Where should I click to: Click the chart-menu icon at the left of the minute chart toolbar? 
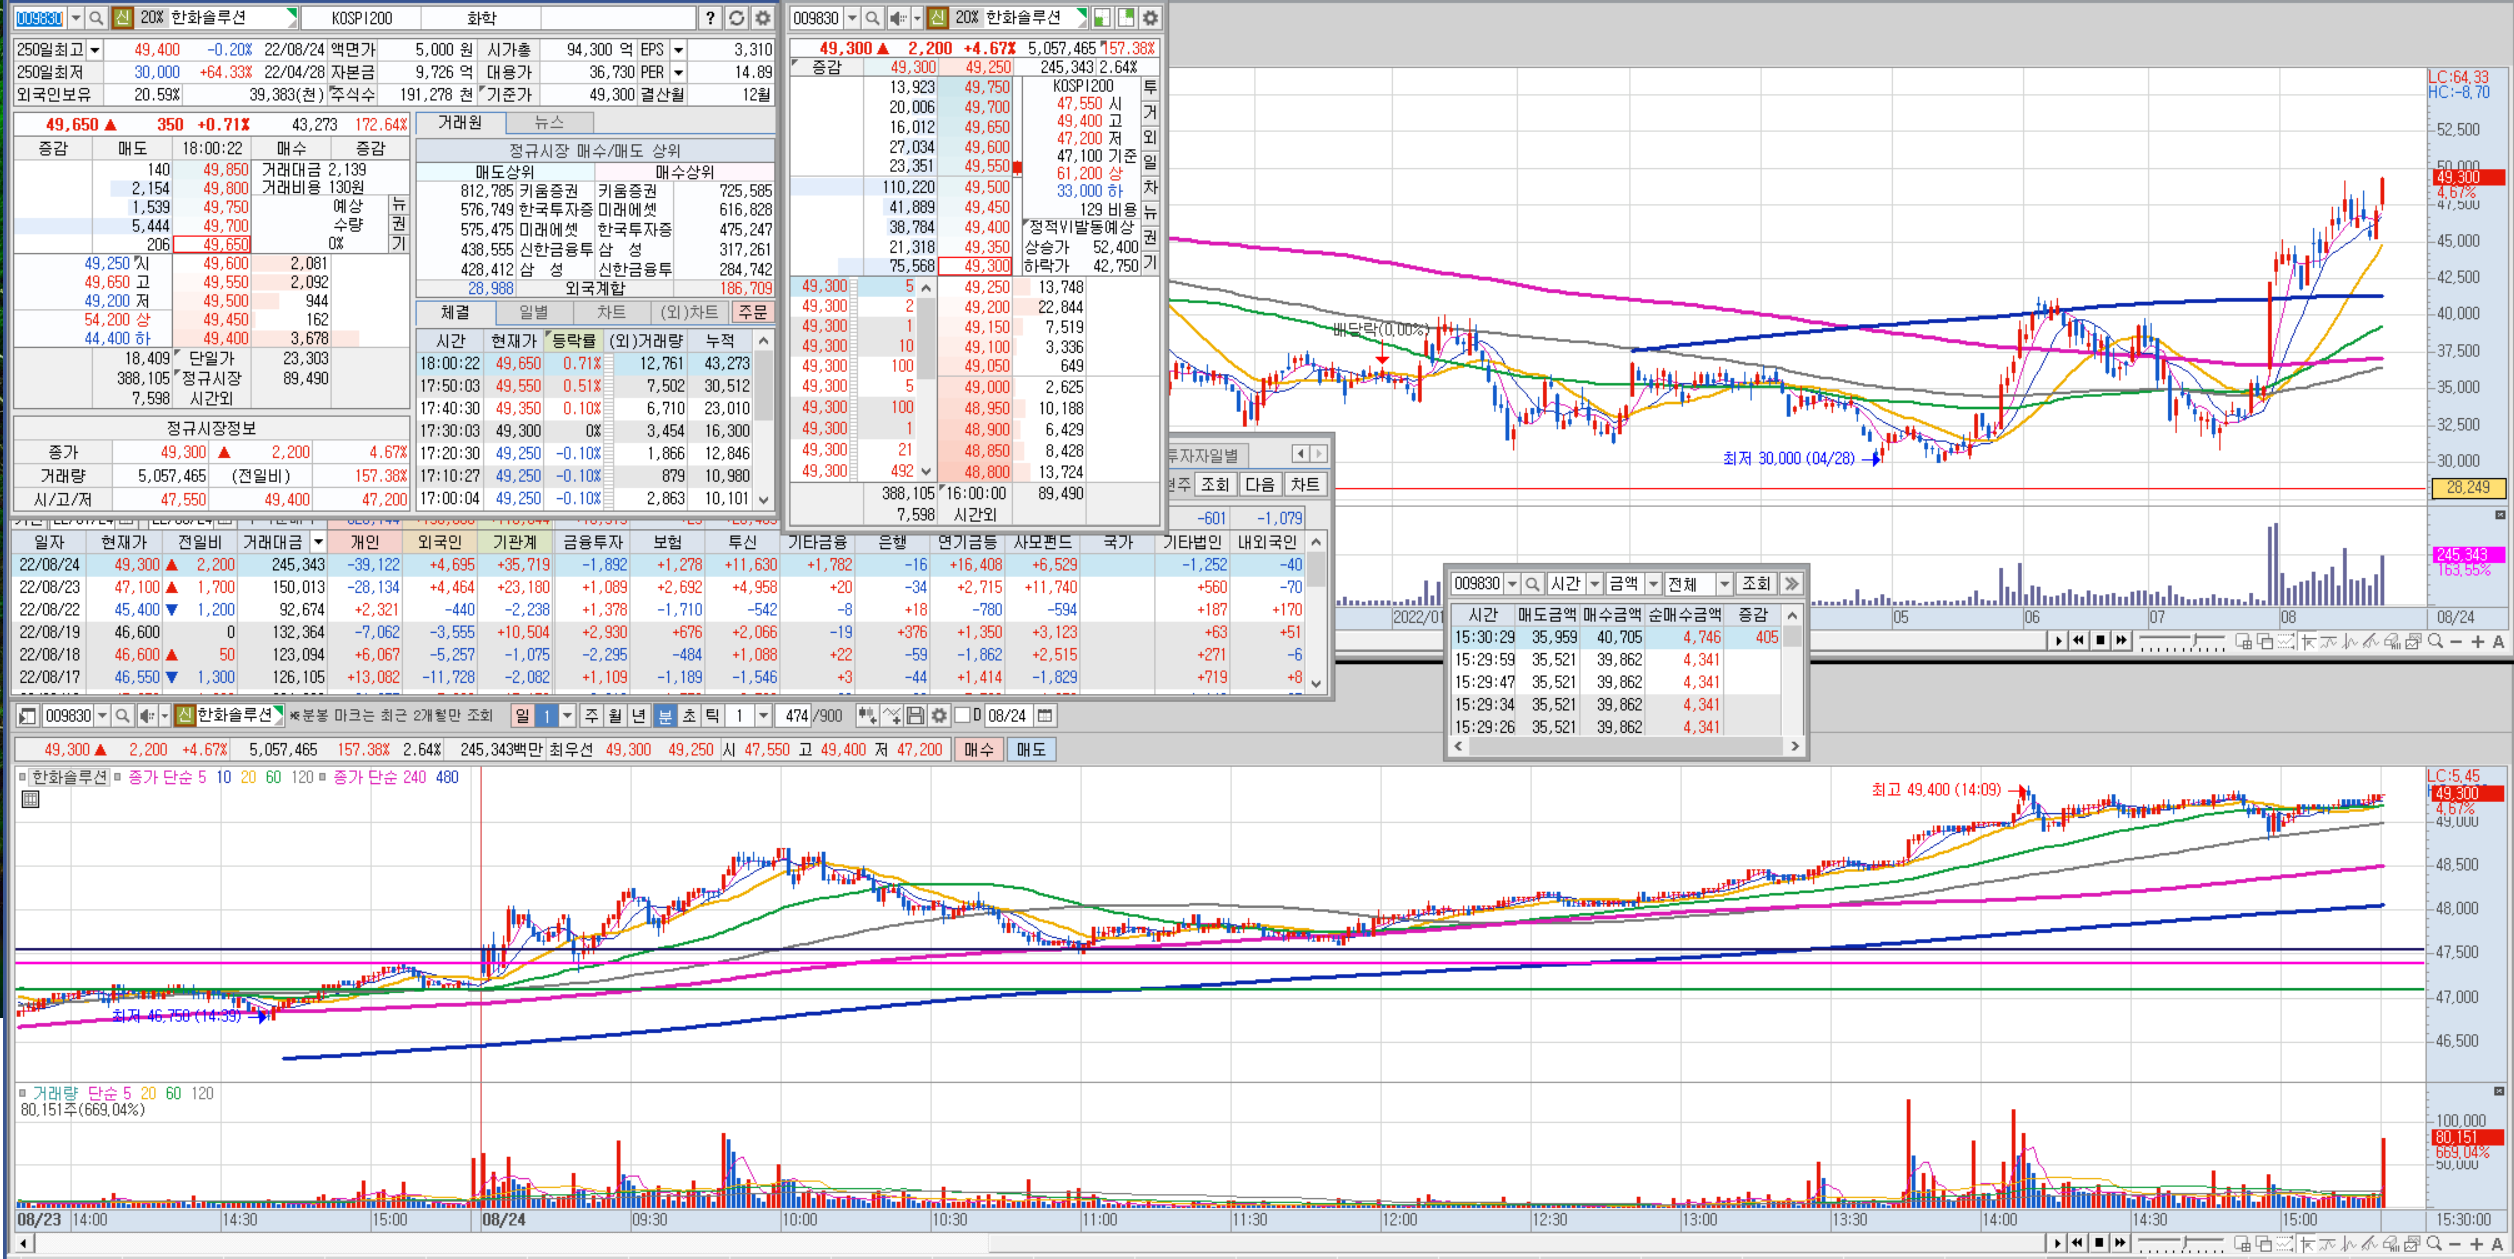[x=28, y=716]
